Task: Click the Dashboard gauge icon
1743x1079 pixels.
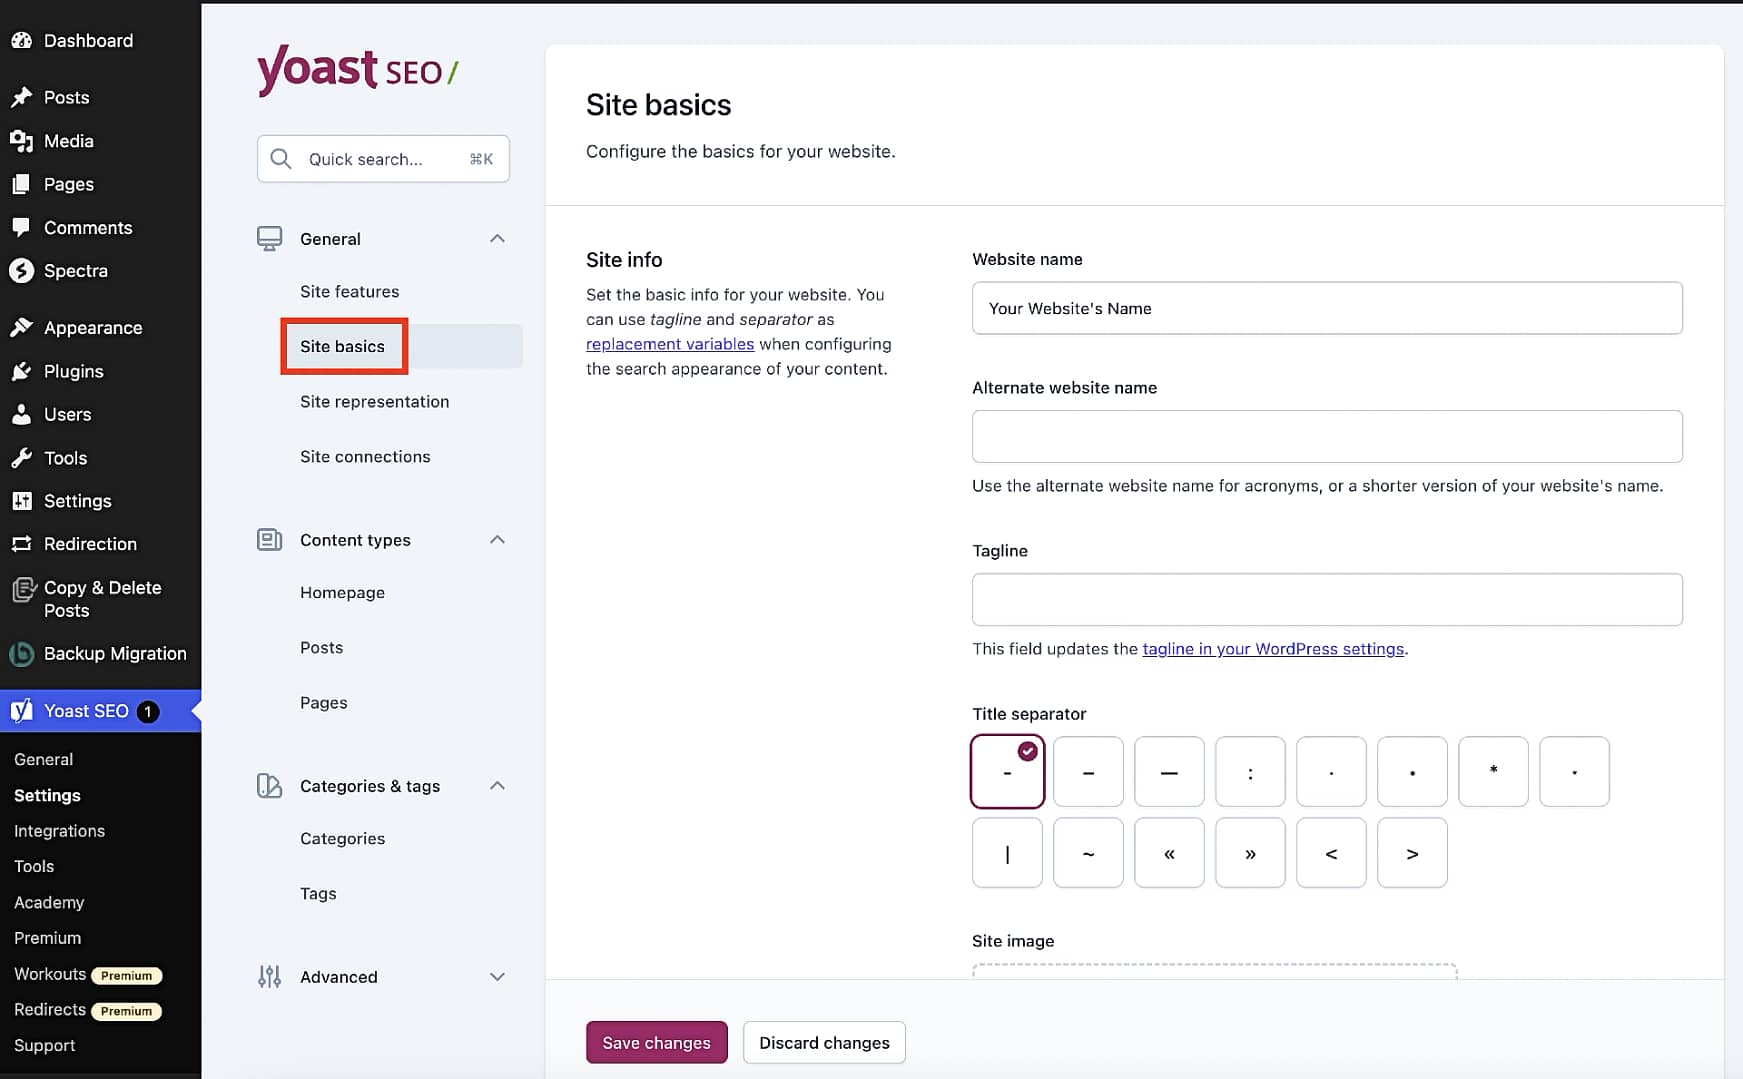Action: pos(21,40)
